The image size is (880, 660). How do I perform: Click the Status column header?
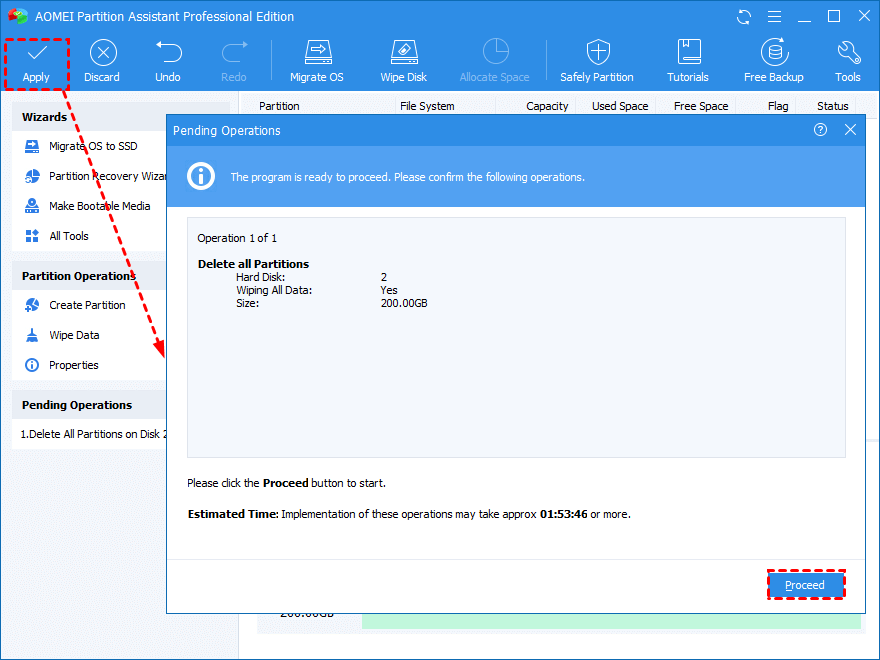833,106
